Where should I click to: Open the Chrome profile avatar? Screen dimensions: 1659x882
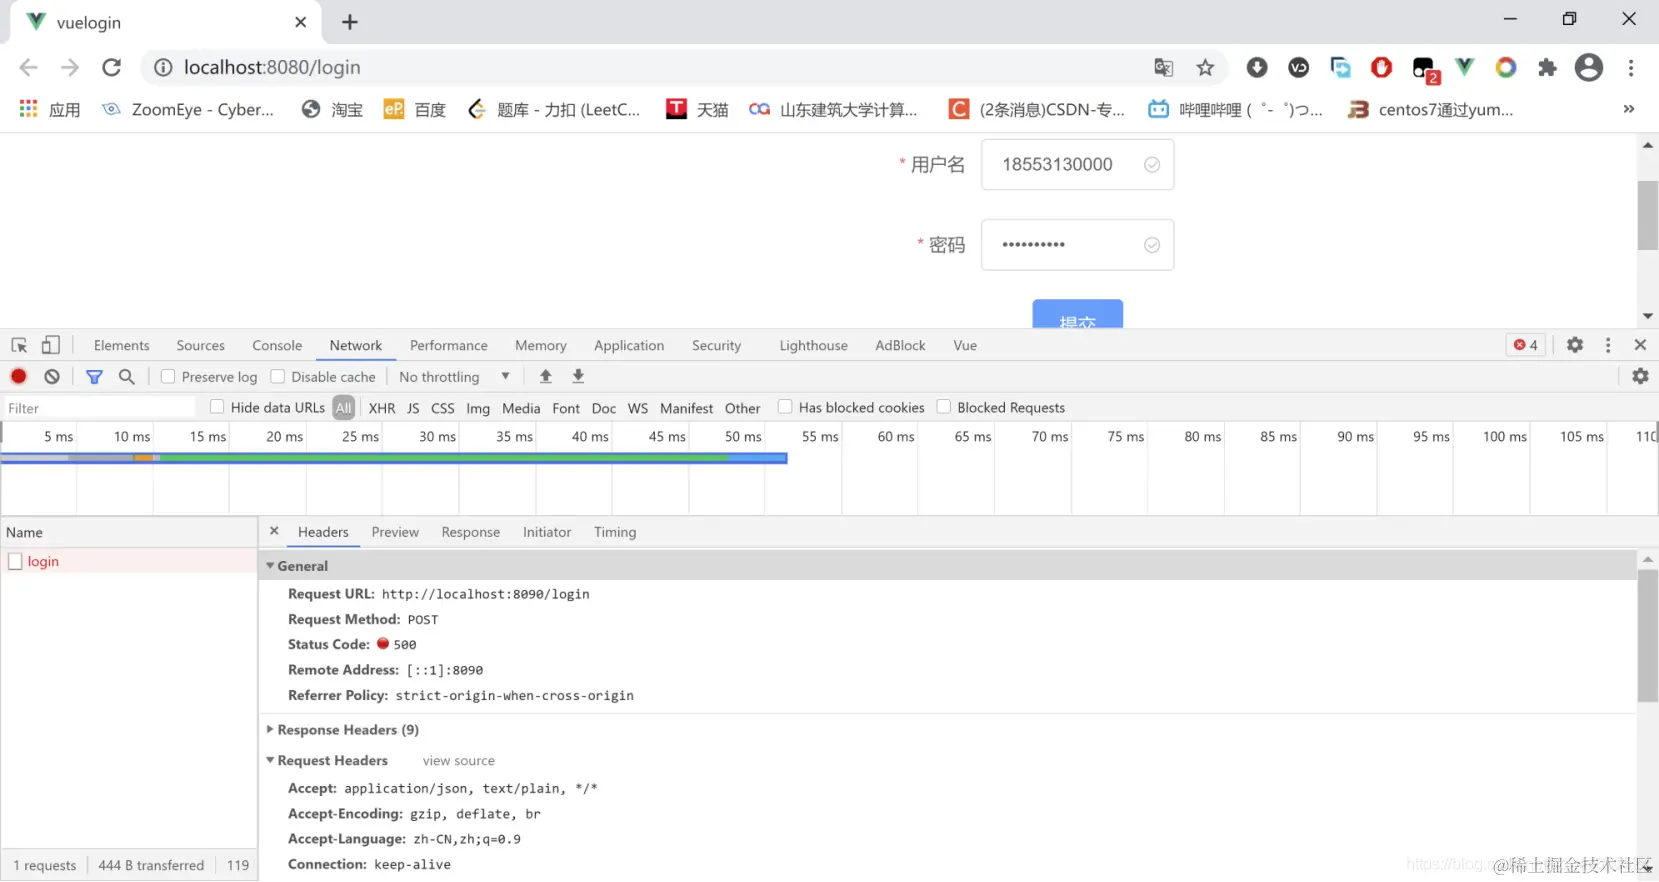point(1589,67)
